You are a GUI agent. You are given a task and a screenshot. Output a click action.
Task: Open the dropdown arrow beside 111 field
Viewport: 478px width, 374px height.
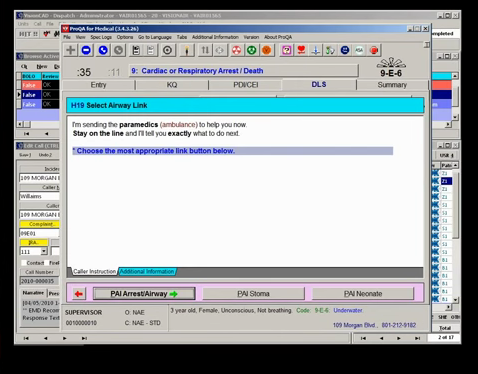pyautogui.click(x=44, y=251)
